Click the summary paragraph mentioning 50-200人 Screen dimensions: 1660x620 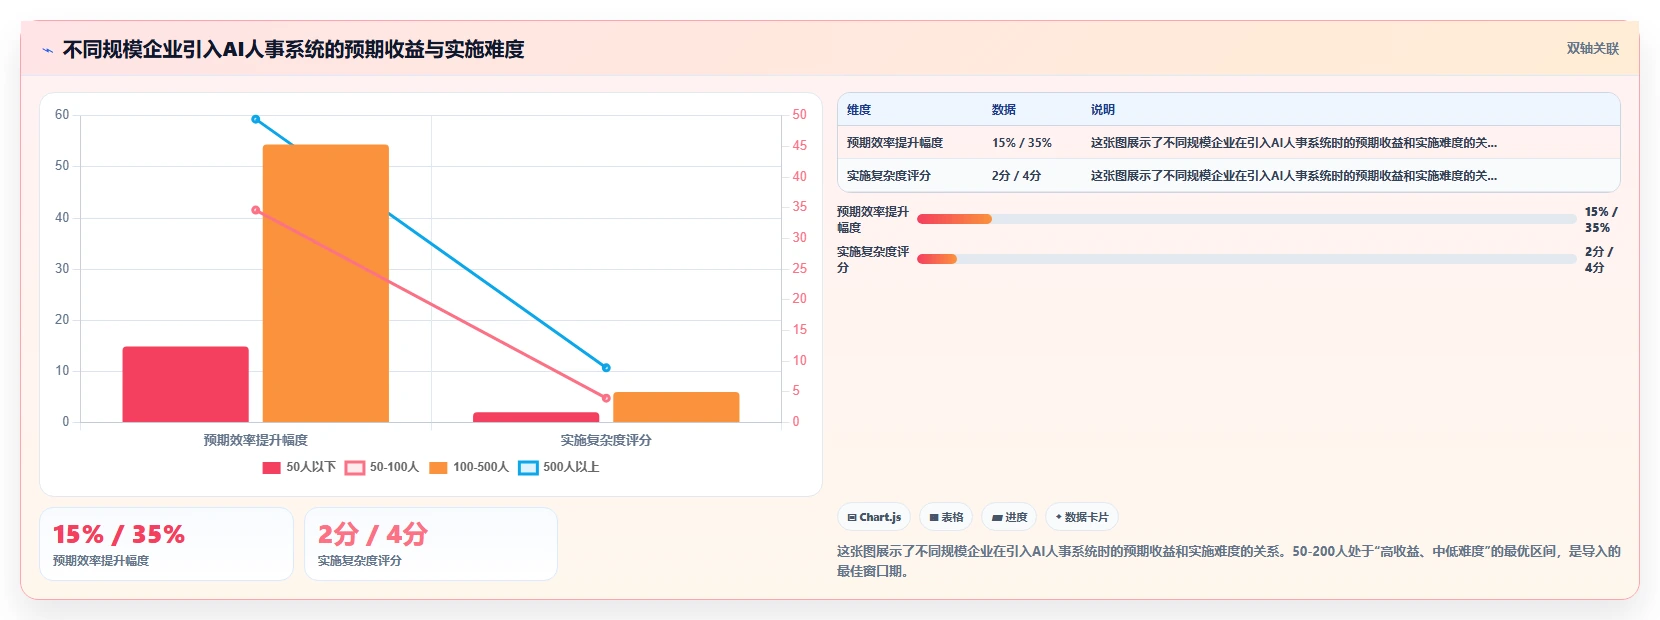tap(1228, 561)
